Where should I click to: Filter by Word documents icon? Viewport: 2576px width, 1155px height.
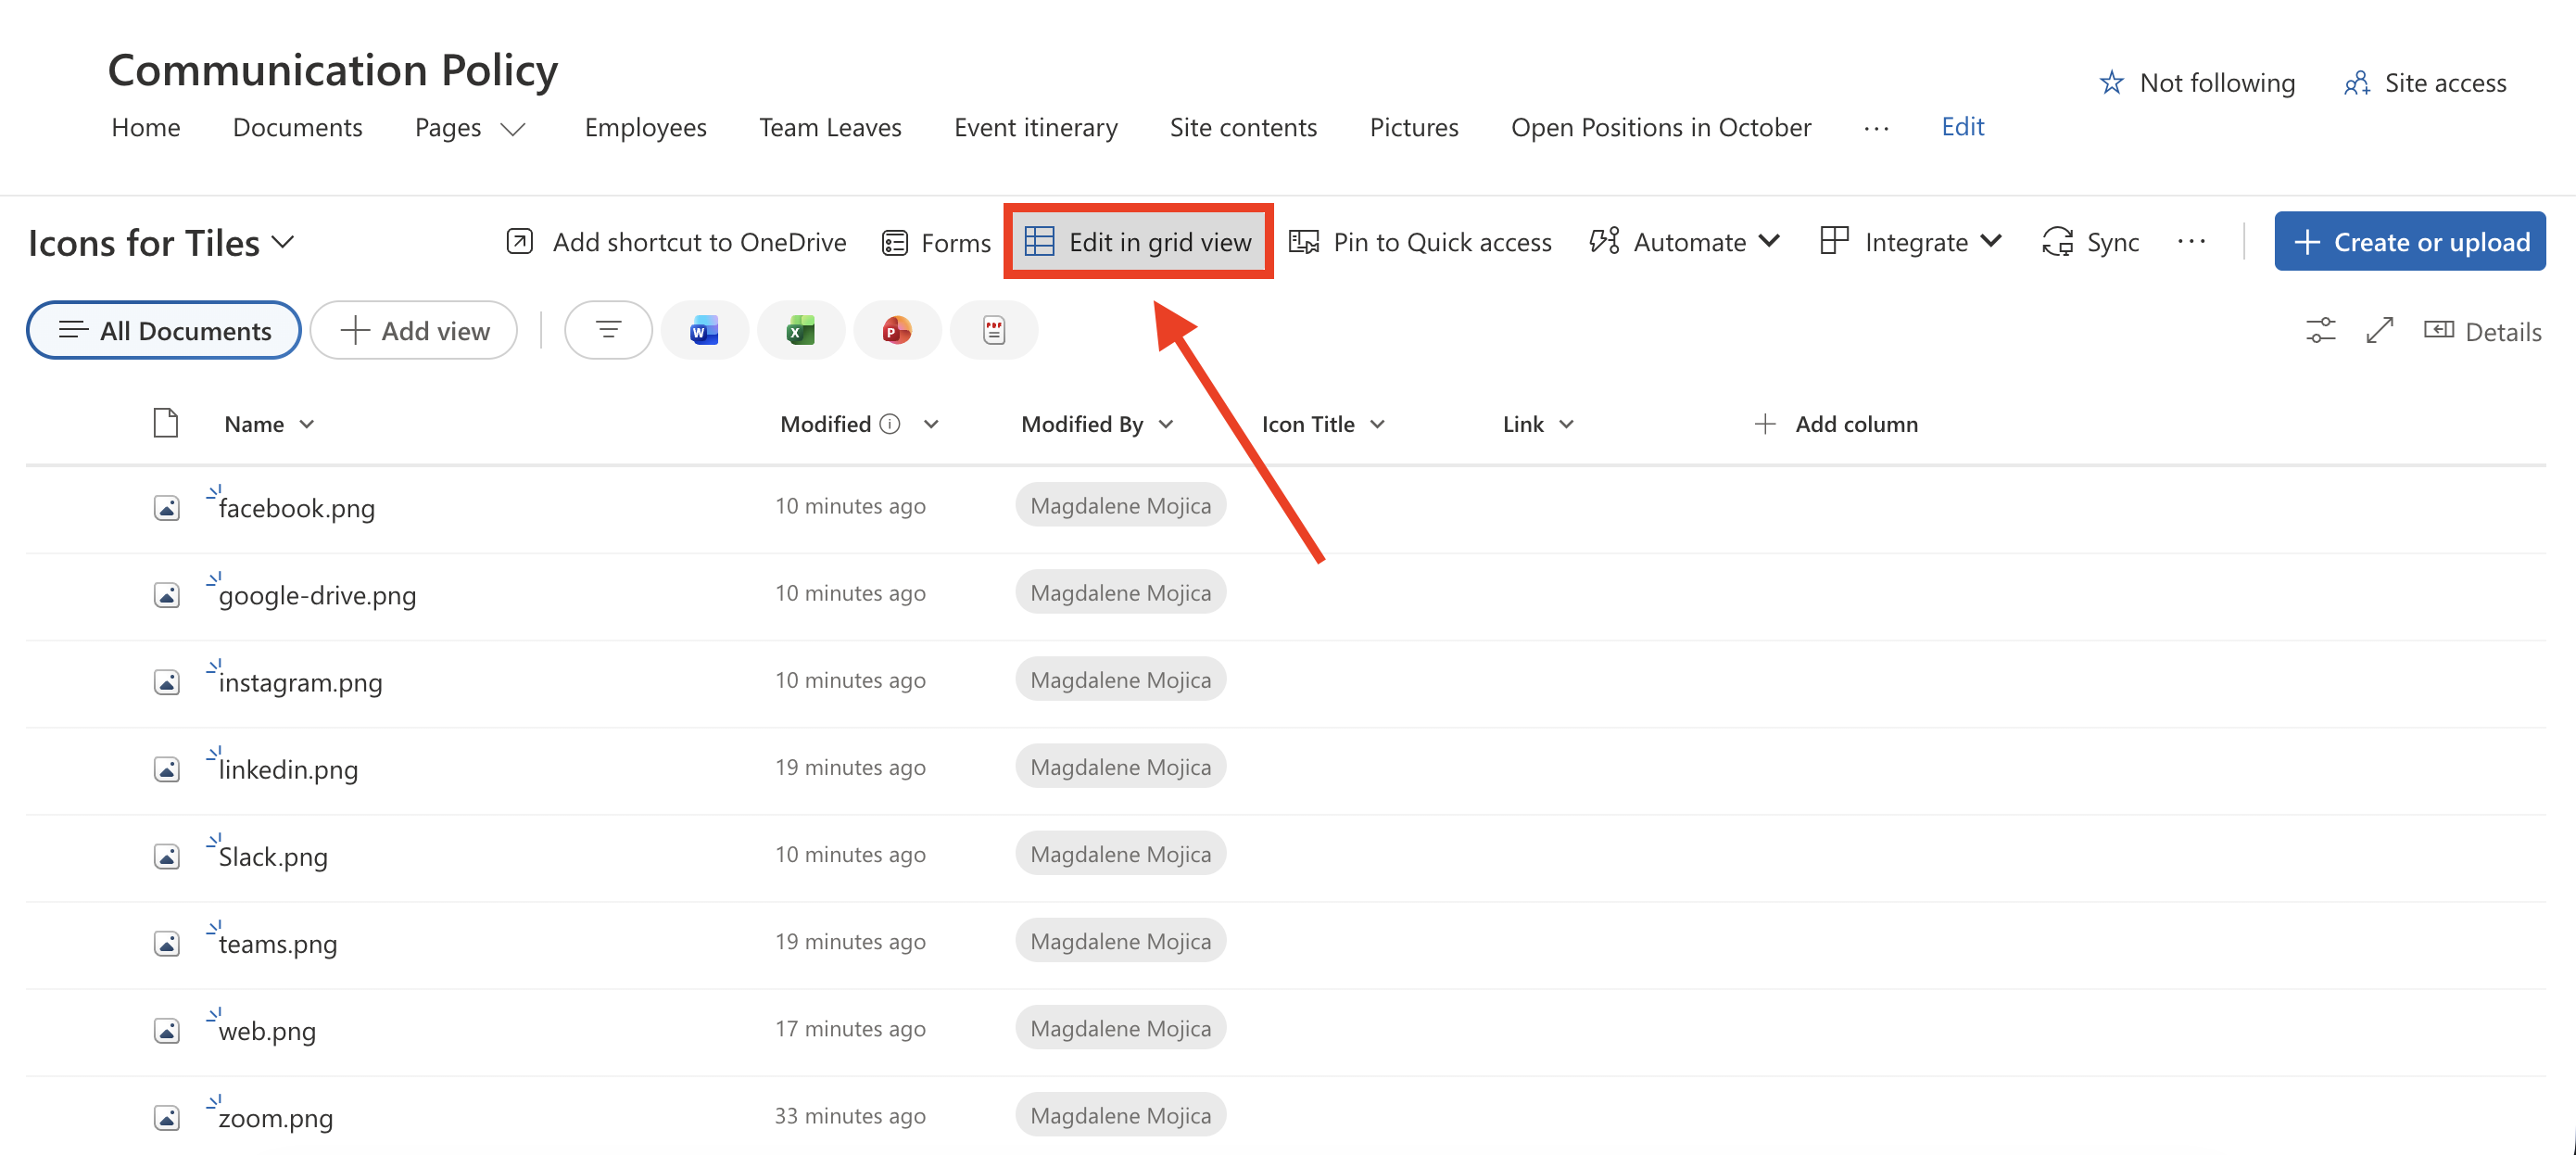pos(704,330)
